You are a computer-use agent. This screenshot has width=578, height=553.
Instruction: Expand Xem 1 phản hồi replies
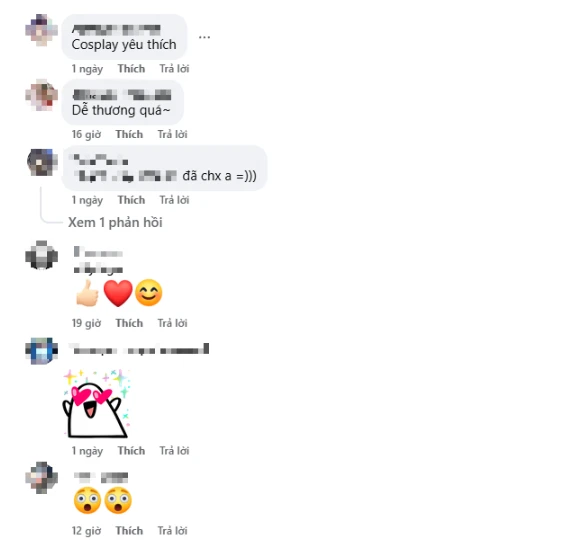pyautogui.click(x=115, y=222)
